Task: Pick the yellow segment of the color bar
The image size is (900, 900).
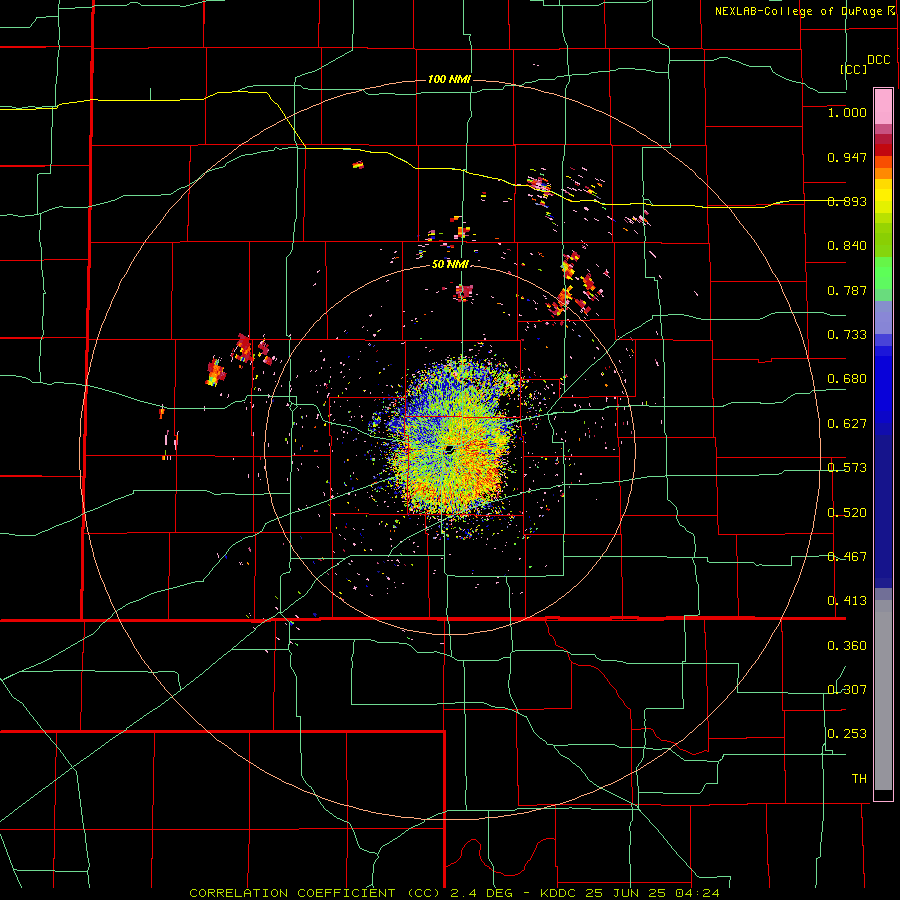Action: coord(883,196)
